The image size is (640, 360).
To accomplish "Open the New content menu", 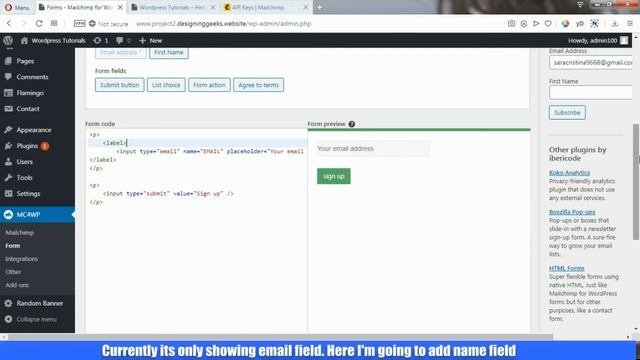I will click(151, 40).
